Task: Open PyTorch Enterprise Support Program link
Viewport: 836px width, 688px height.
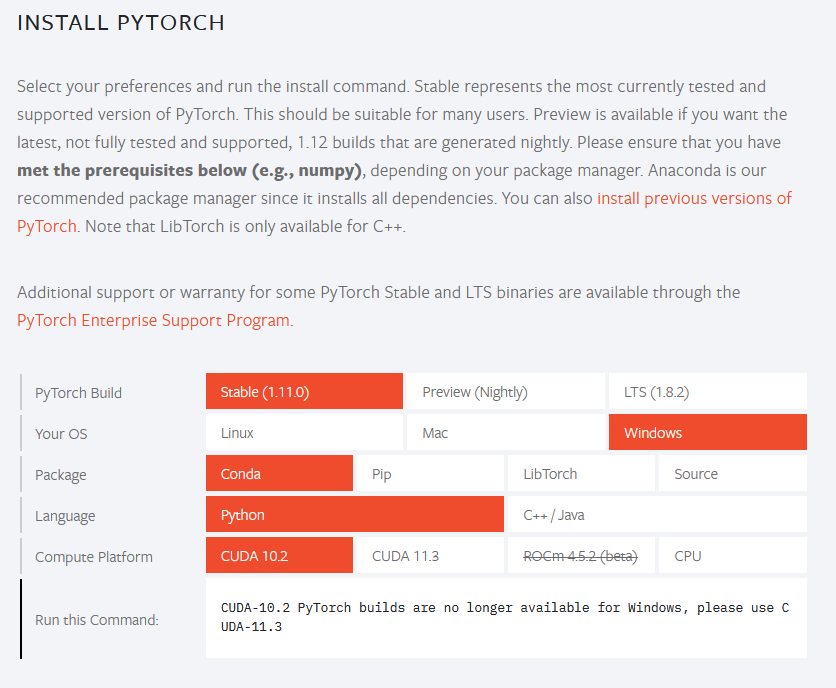Action: coord(153,321)
